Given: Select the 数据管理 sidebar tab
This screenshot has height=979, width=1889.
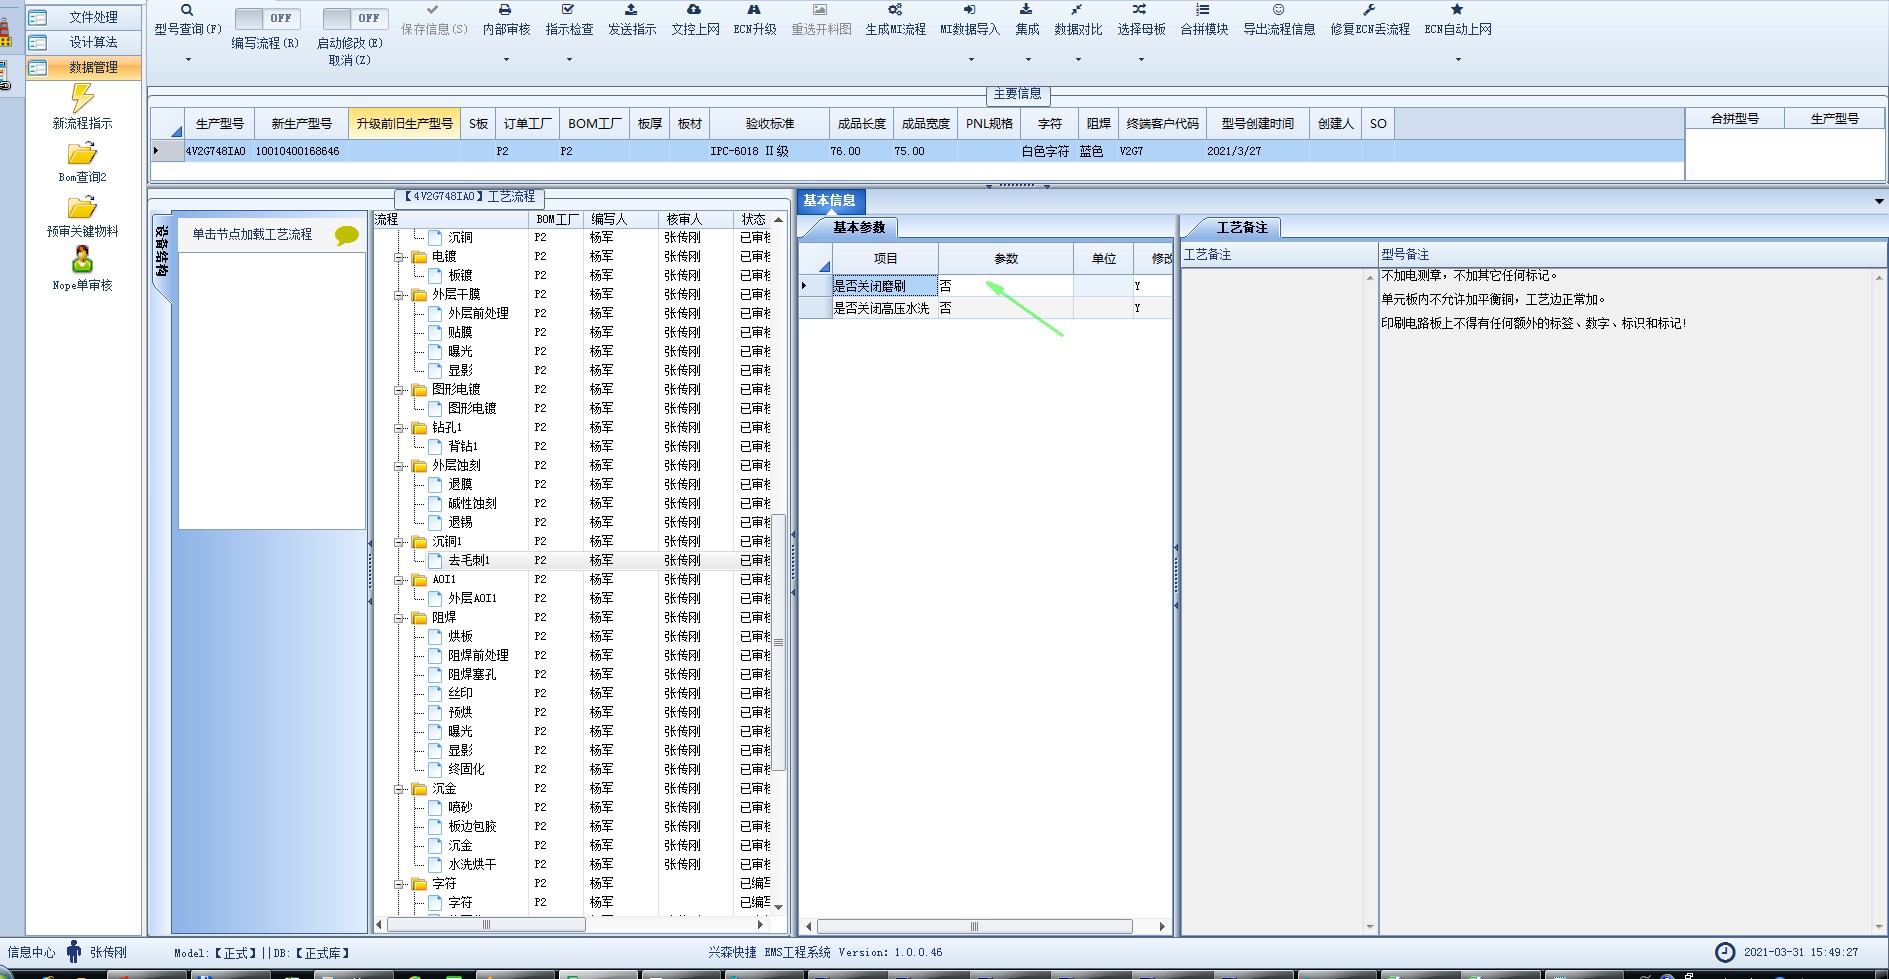Looking at the screenshot, I should point(84,67).
